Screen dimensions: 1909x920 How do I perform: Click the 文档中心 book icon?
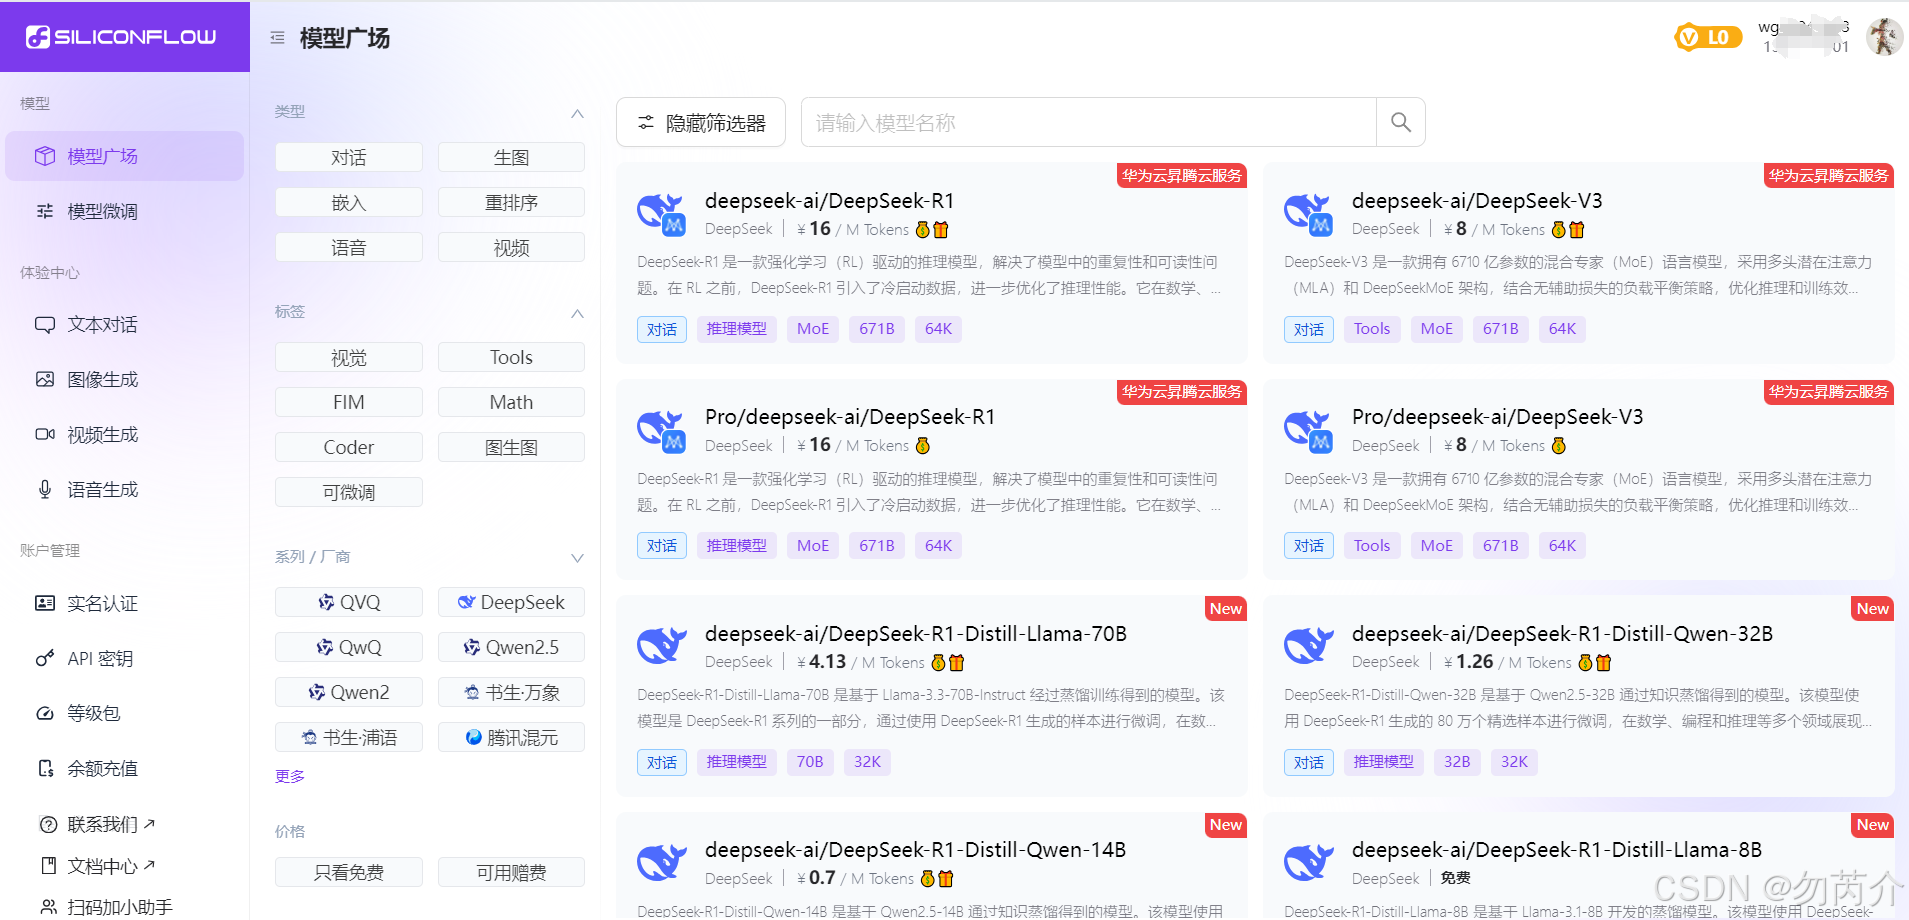(48, 866)
